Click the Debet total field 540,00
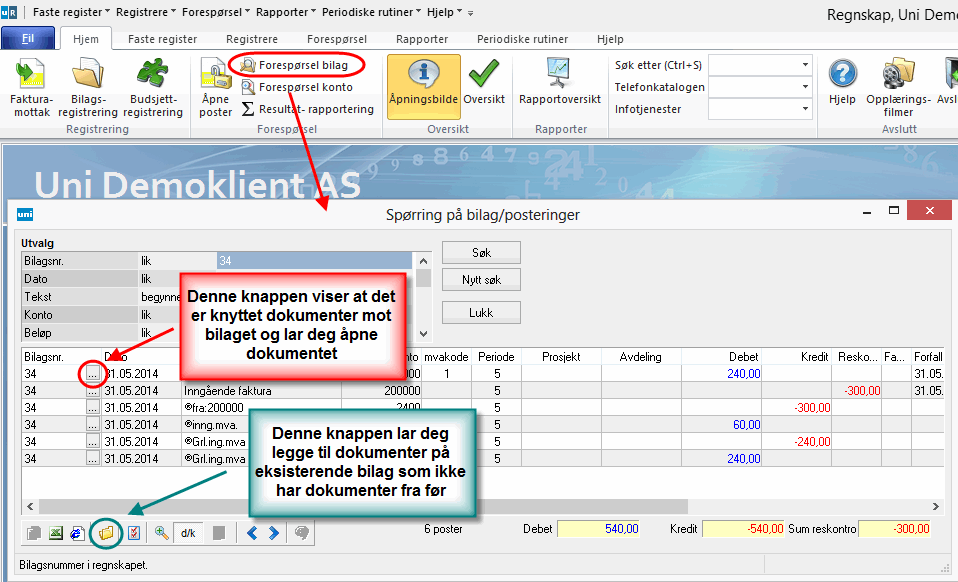This screenshot has width=958, height=582. point(599,529)
